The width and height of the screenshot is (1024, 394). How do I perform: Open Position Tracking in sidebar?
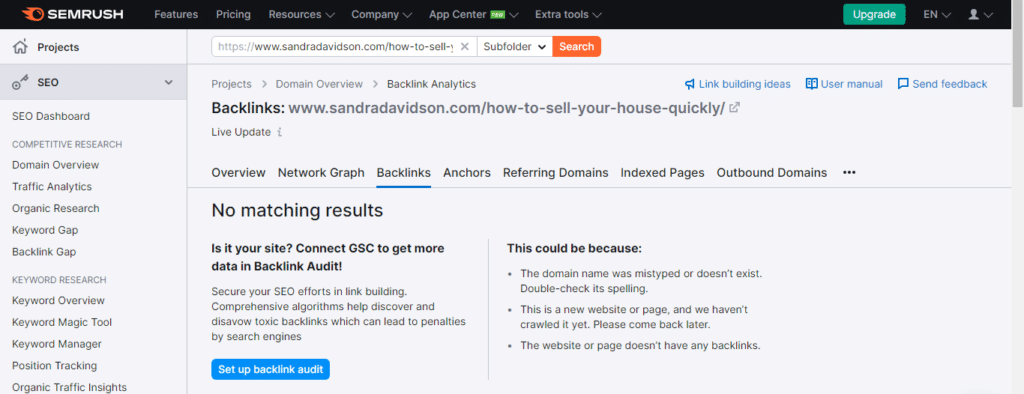[54, 365]
